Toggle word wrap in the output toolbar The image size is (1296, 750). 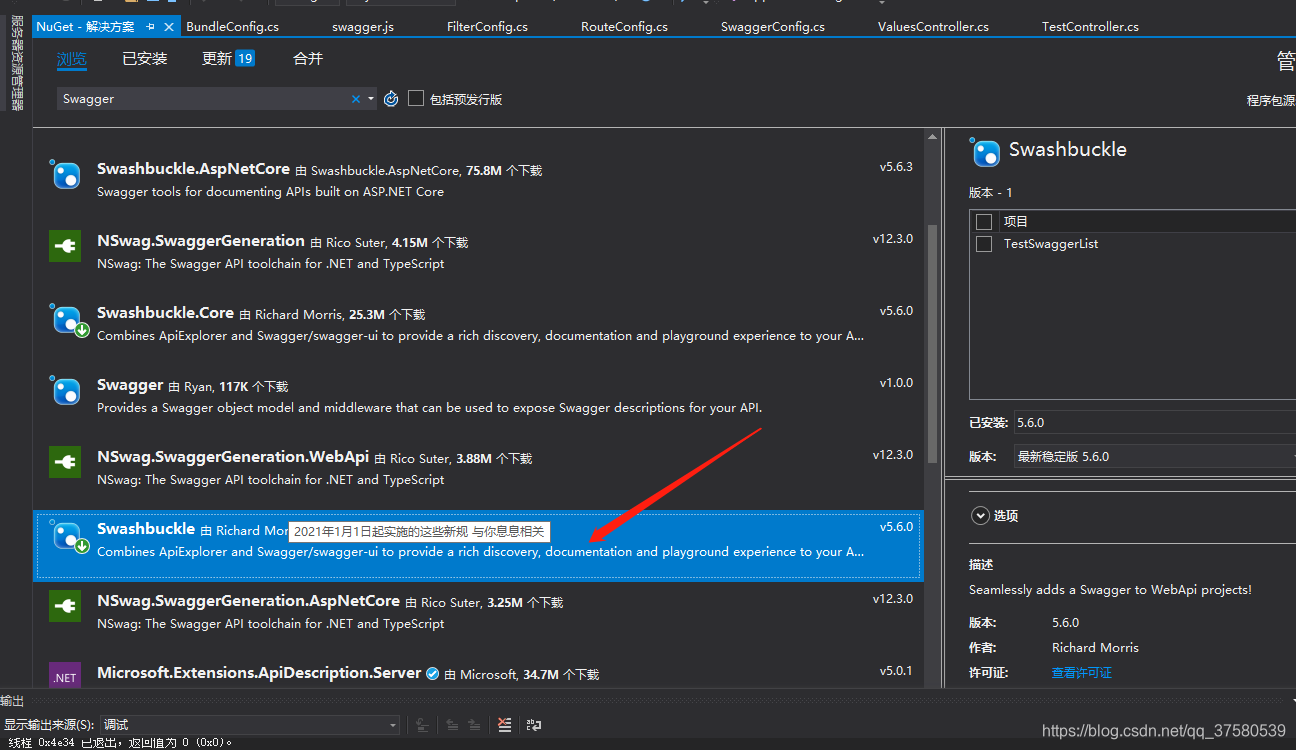tap(534, 725)
